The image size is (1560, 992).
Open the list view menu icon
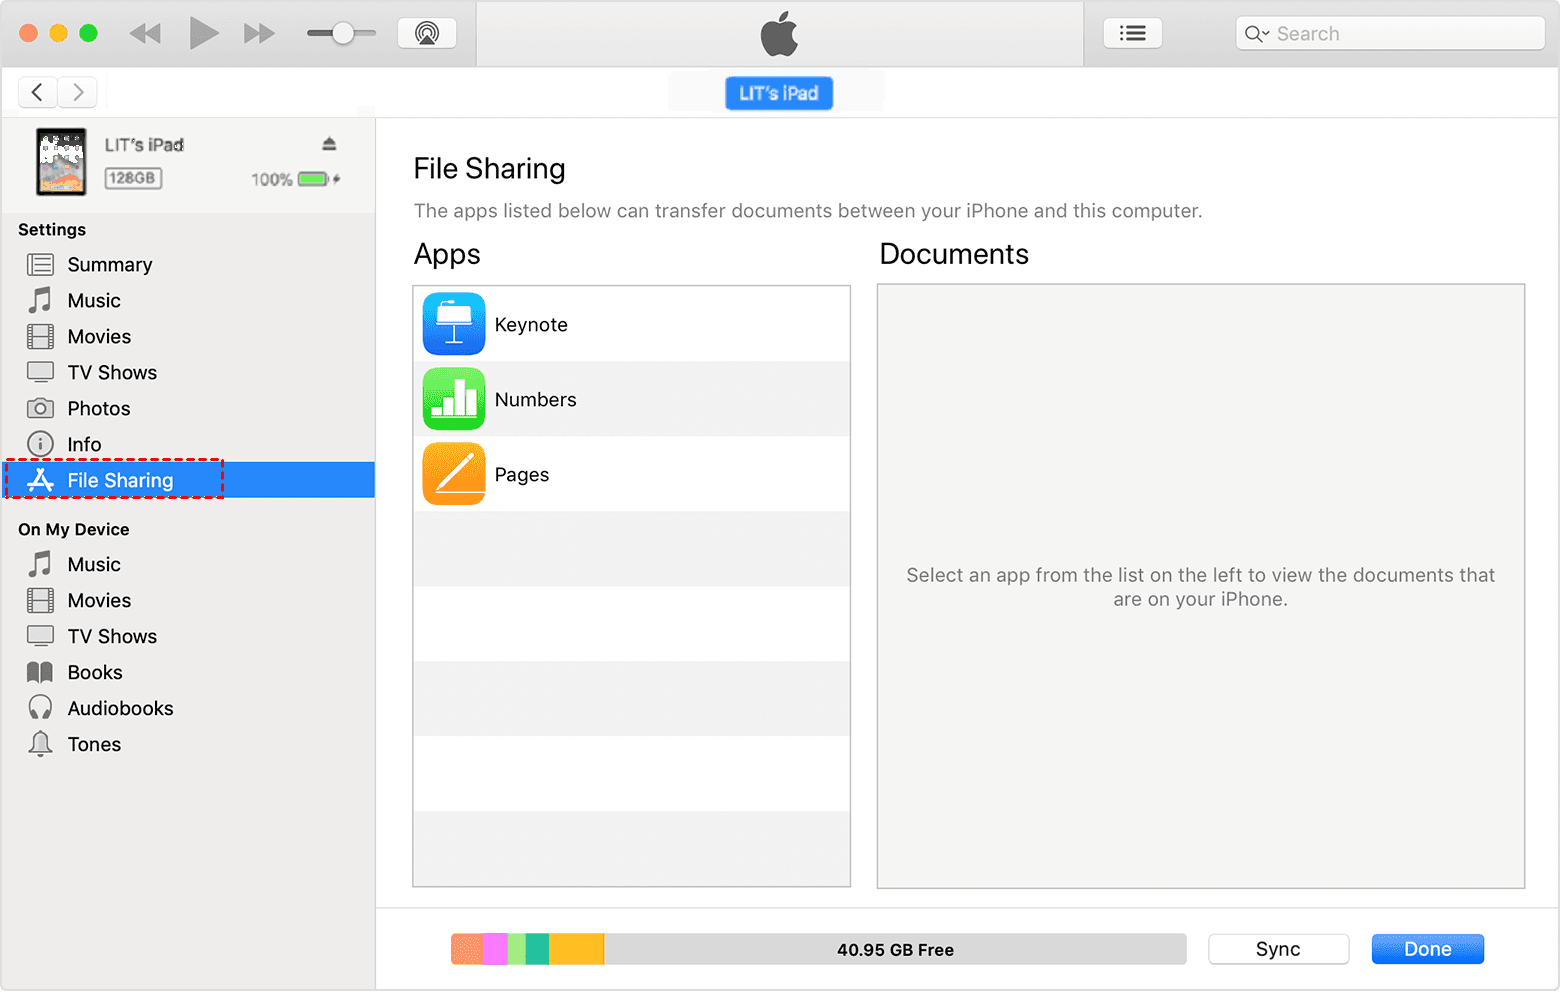(1132, 34)
